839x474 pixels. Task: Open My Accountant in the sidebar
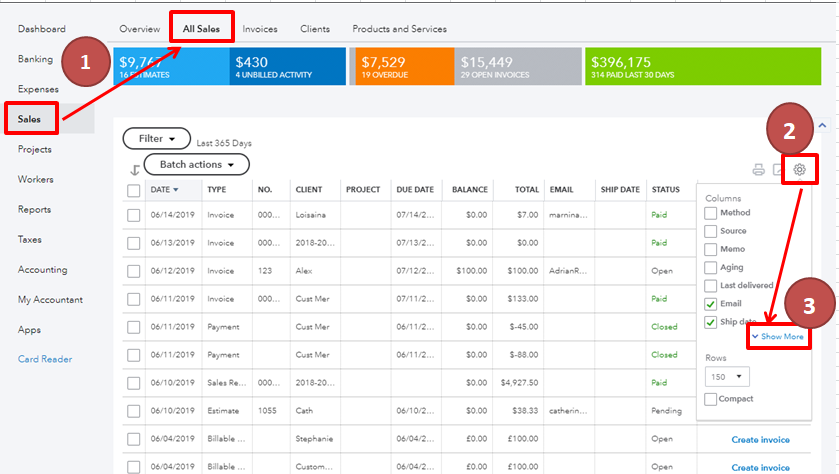point(50,300)
